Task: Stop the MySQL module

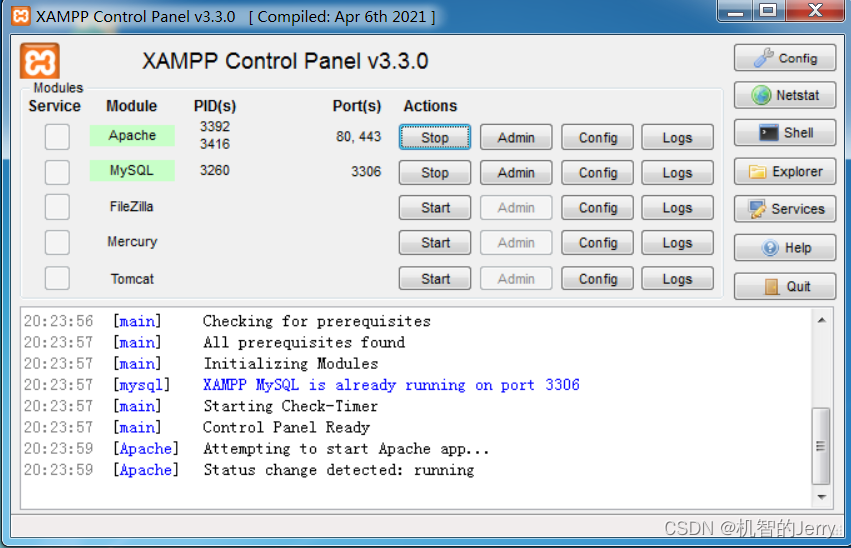Action: coord(435,173)
